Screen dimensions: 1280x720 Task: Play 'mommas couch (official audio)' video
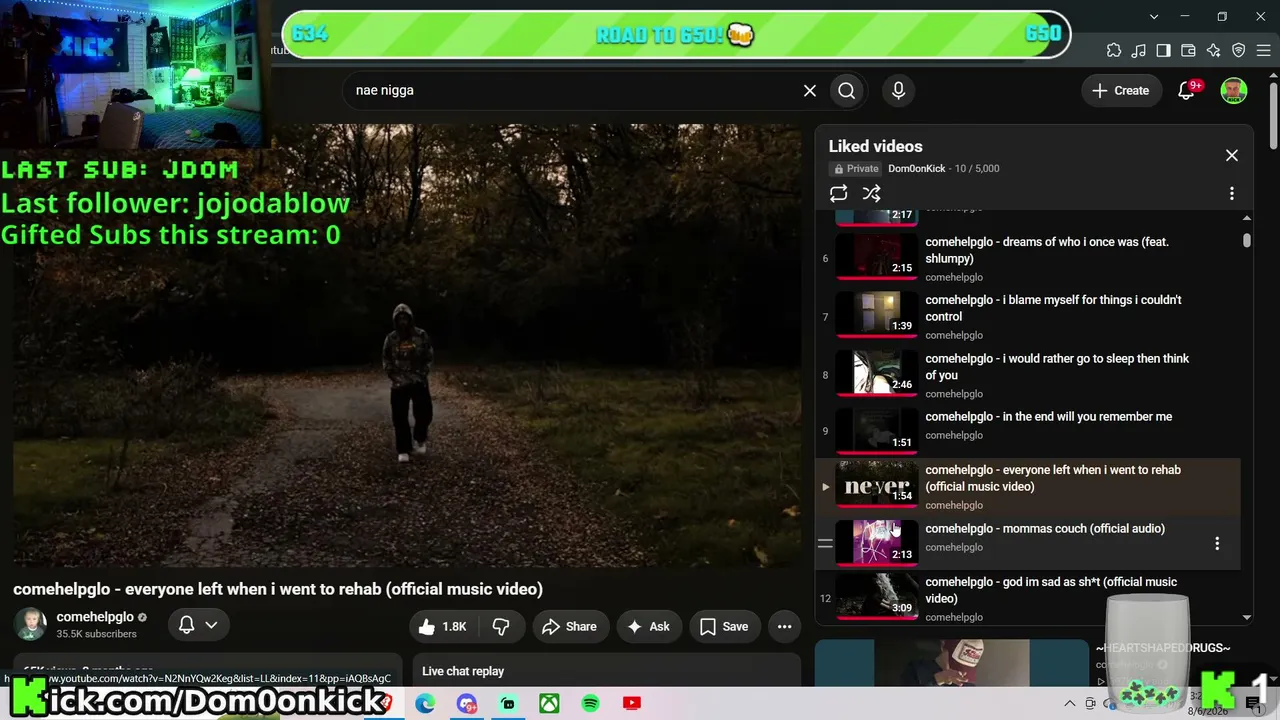click(1045, 529)
